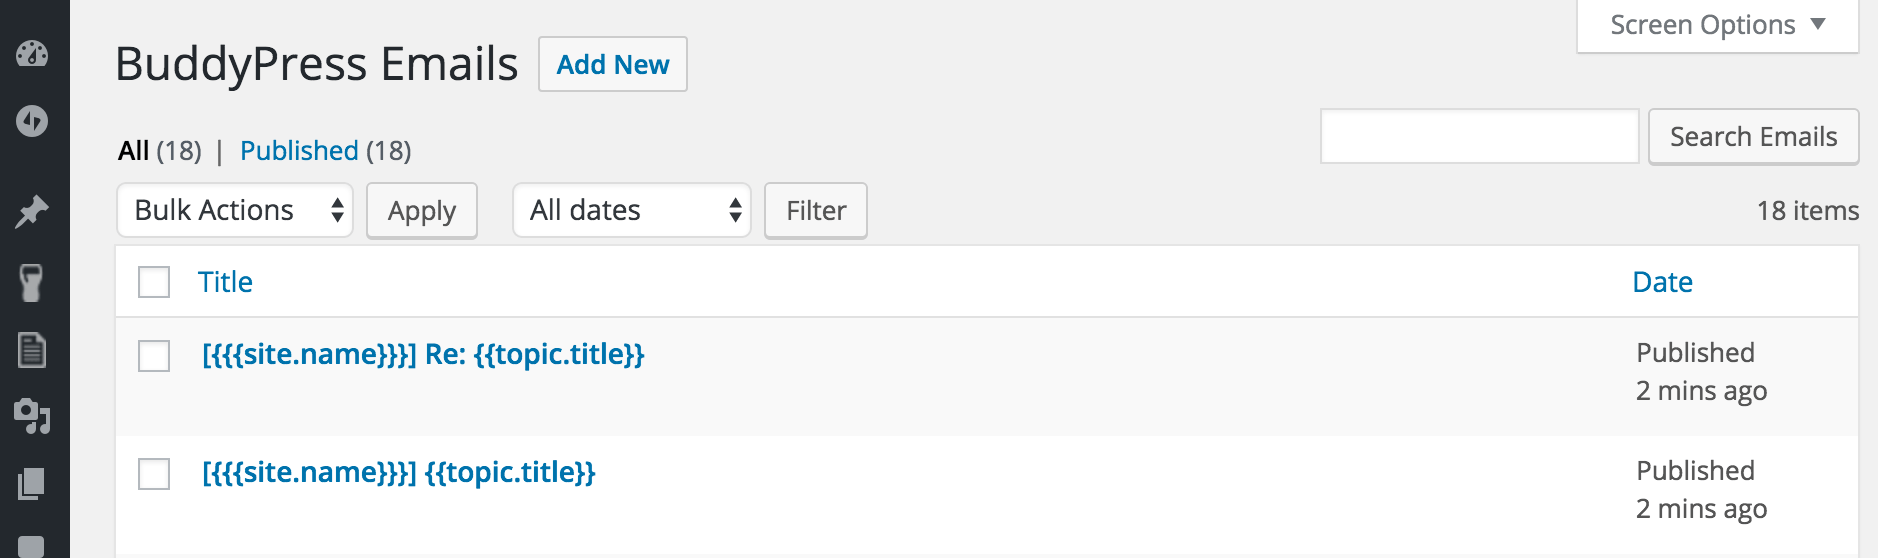Select checkbox for [{{{site.name}}}] {{topic.title}} email
Image resolution: width=1878 pixels, height=558 pixels.
[x=154, y=473]
